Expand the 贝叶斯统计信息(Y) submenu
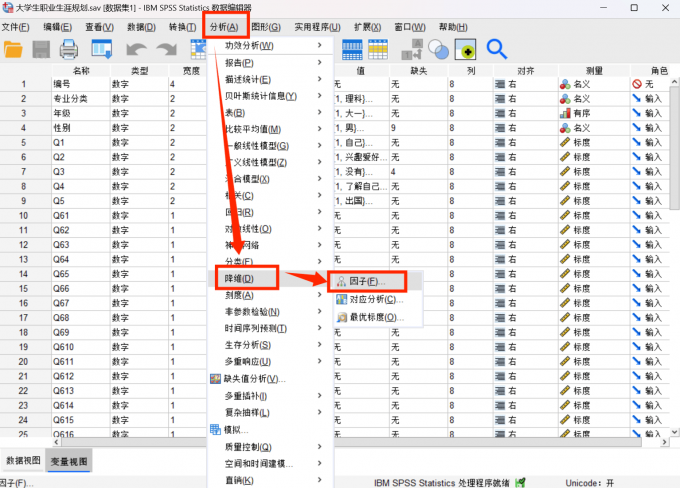This screenshot has height=488, width=680. click(x=319, y=96)
